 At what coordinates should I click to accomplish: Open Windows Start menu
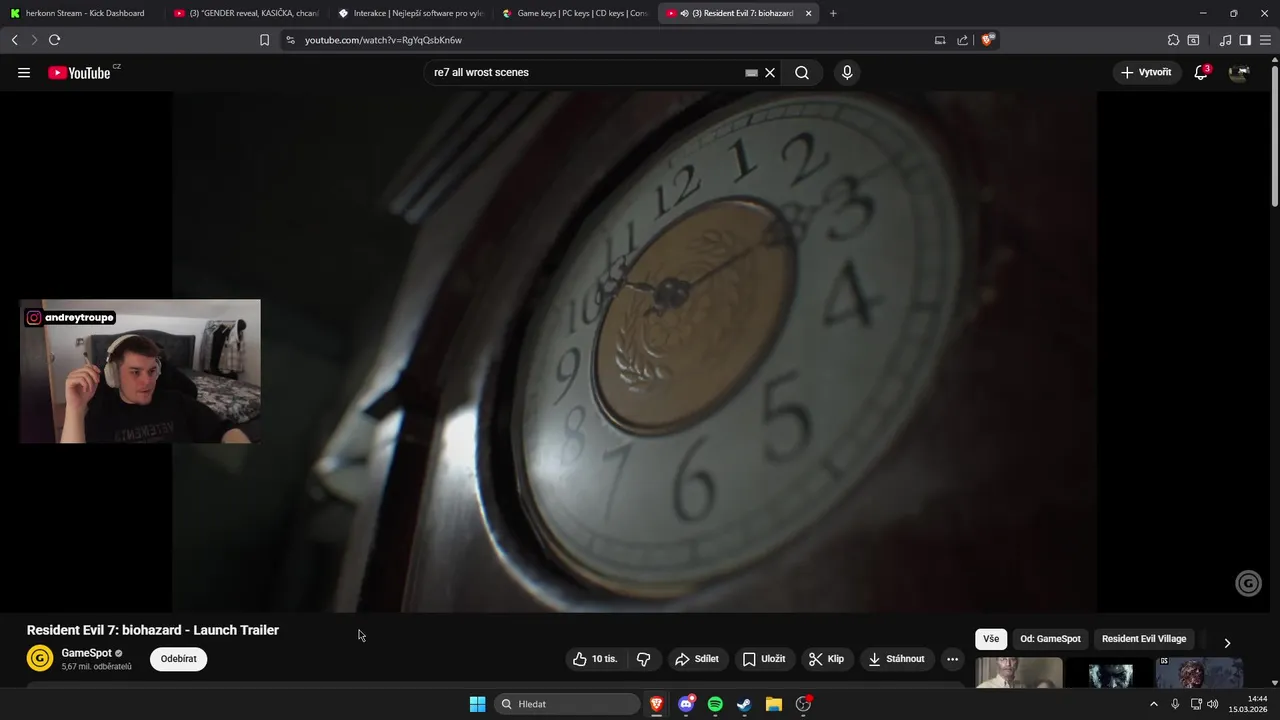[478, 704]
